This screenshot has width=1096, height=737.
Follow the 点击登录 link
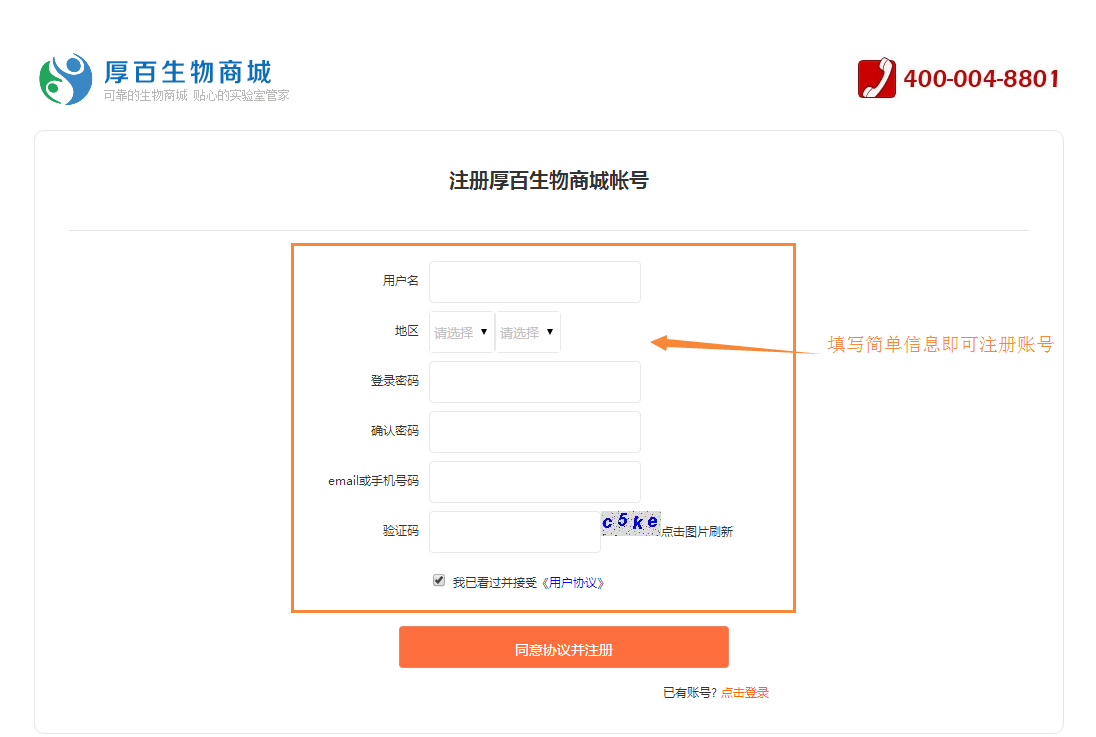point(745,693)
